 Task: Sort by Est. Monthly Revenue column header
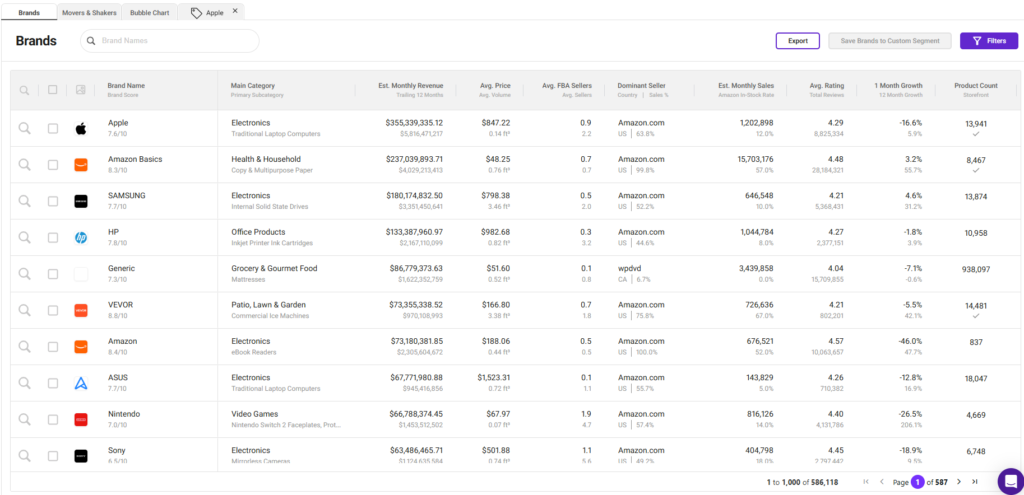click(x=410, y=86)
